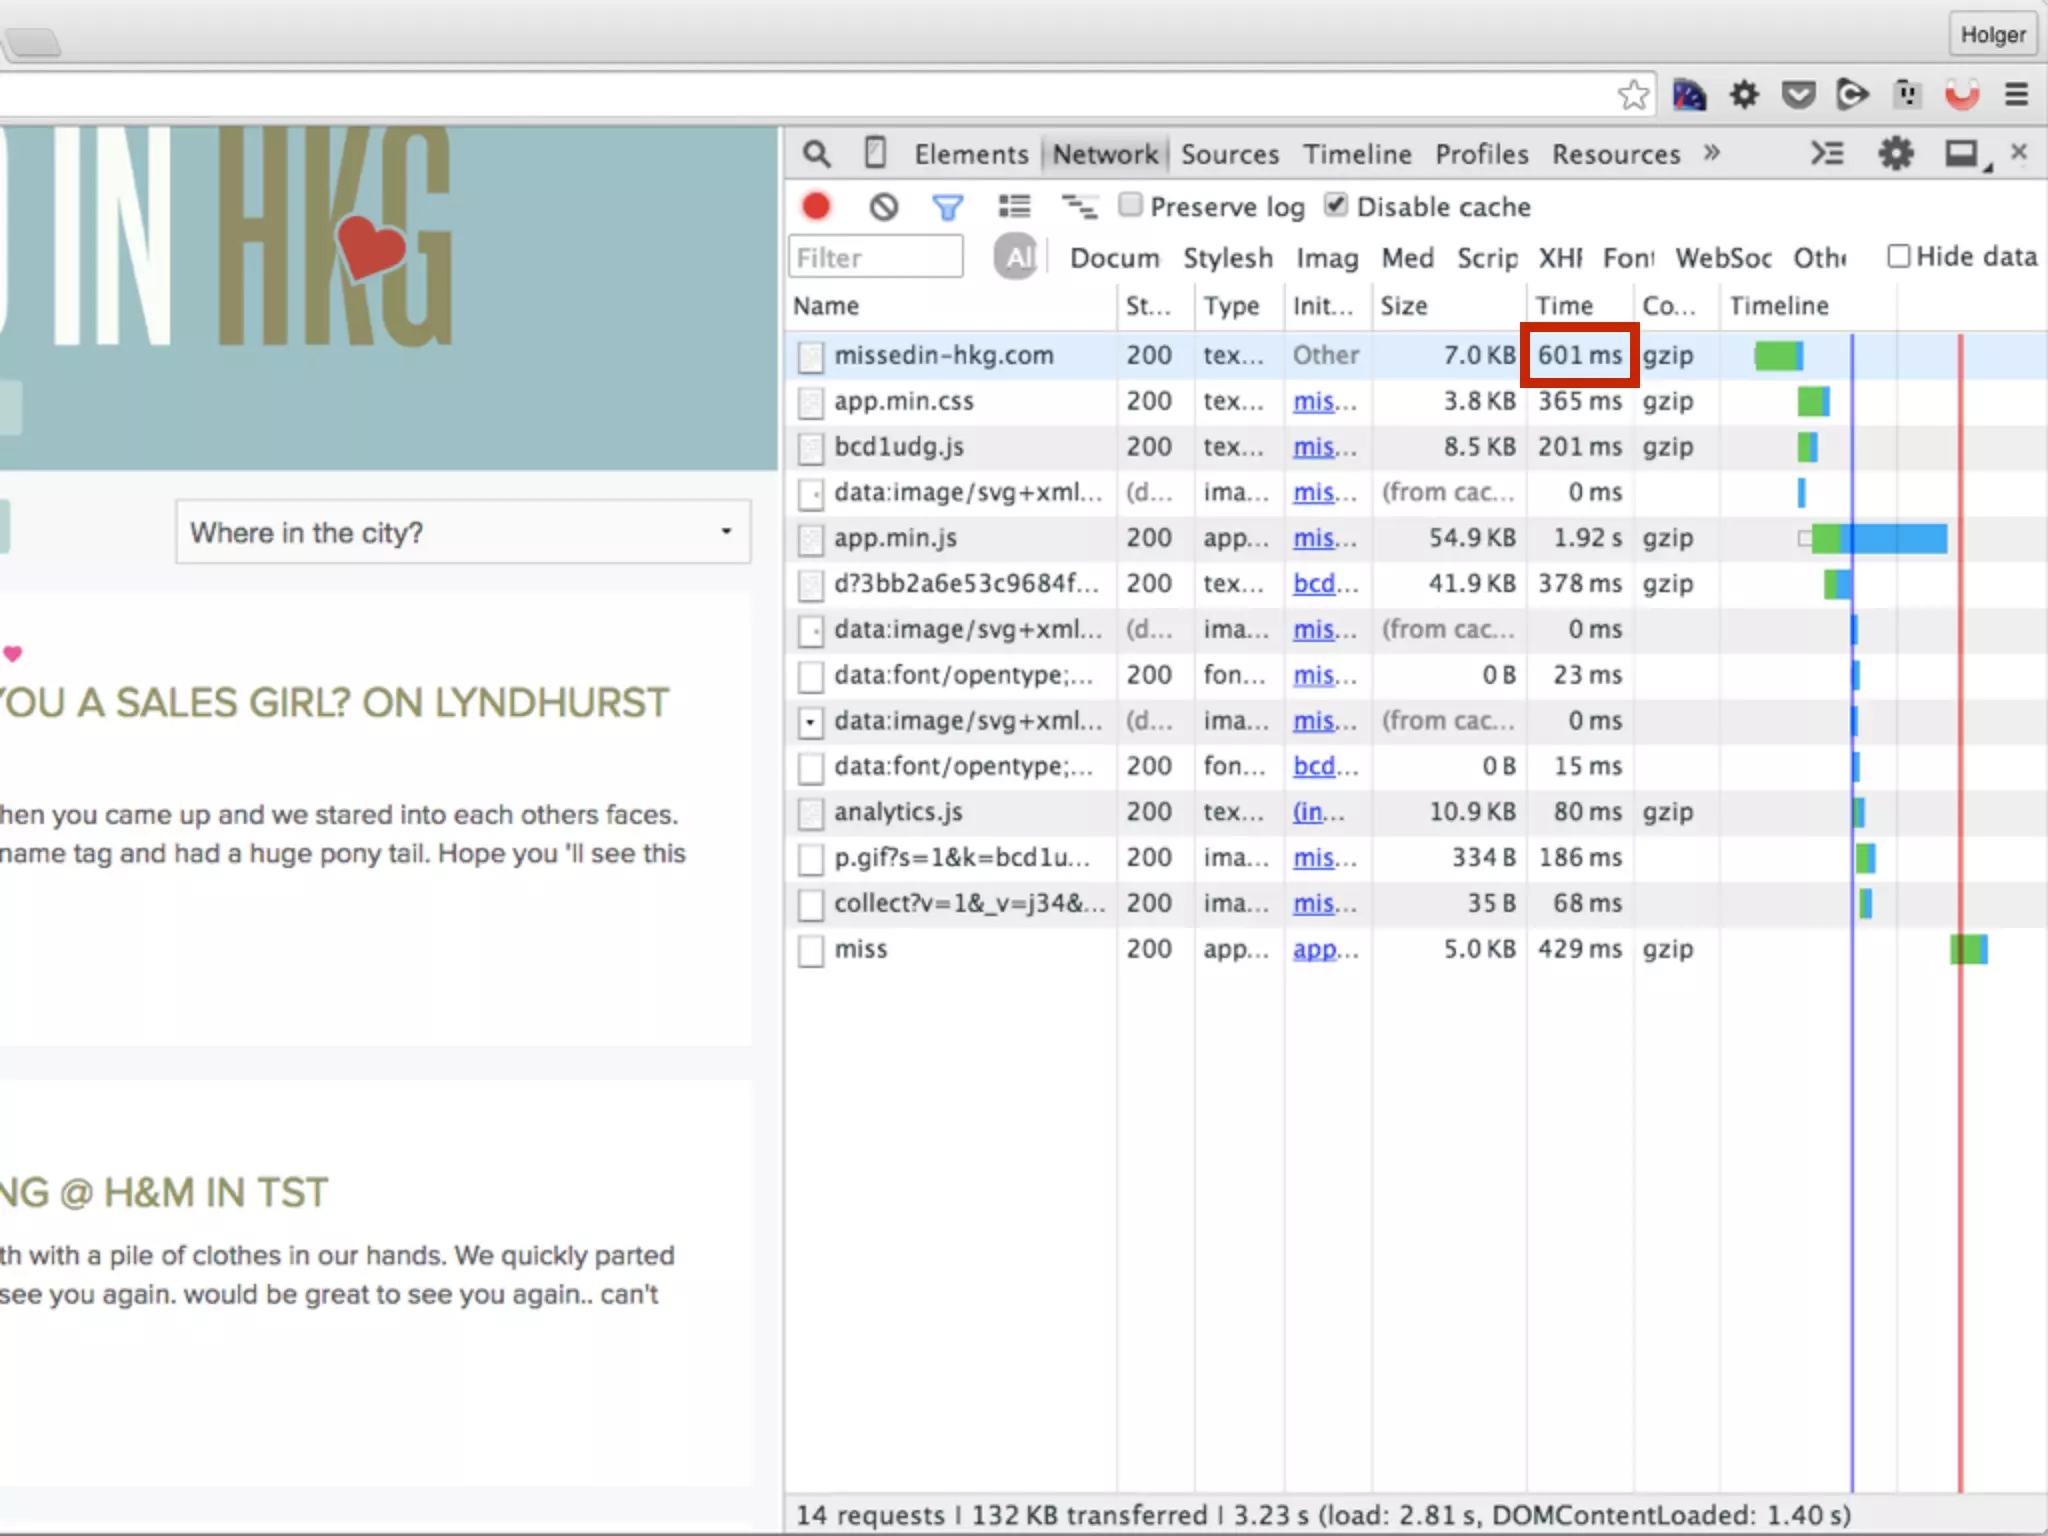Viewport: 2048px width, 1536px height.
Task: Open the 'Where in the city?' dropdown
Action: point(463,532)
